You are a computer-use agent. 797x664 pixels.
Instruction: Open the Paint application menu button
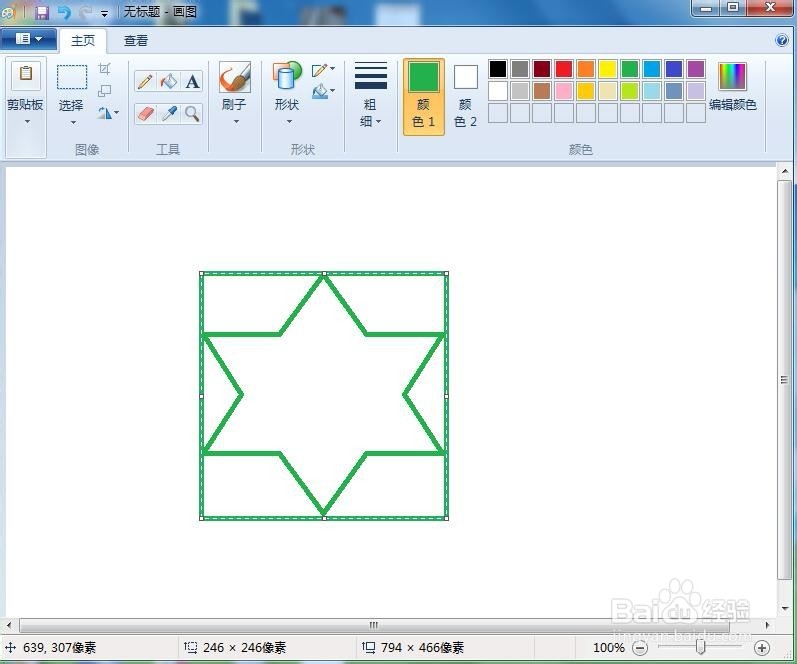(x=29, y=39)
